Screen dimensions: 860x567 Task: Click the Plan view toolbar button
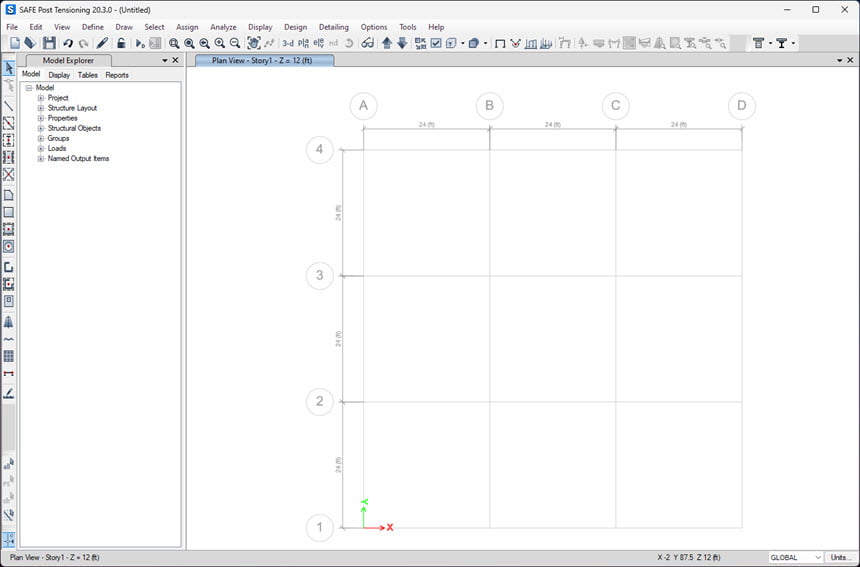303,43
